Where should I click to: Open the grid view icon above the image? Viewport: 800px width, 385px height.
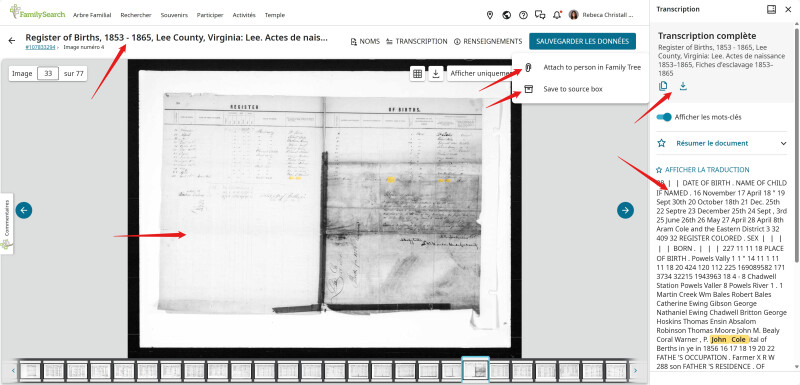[x=417, y=74]
